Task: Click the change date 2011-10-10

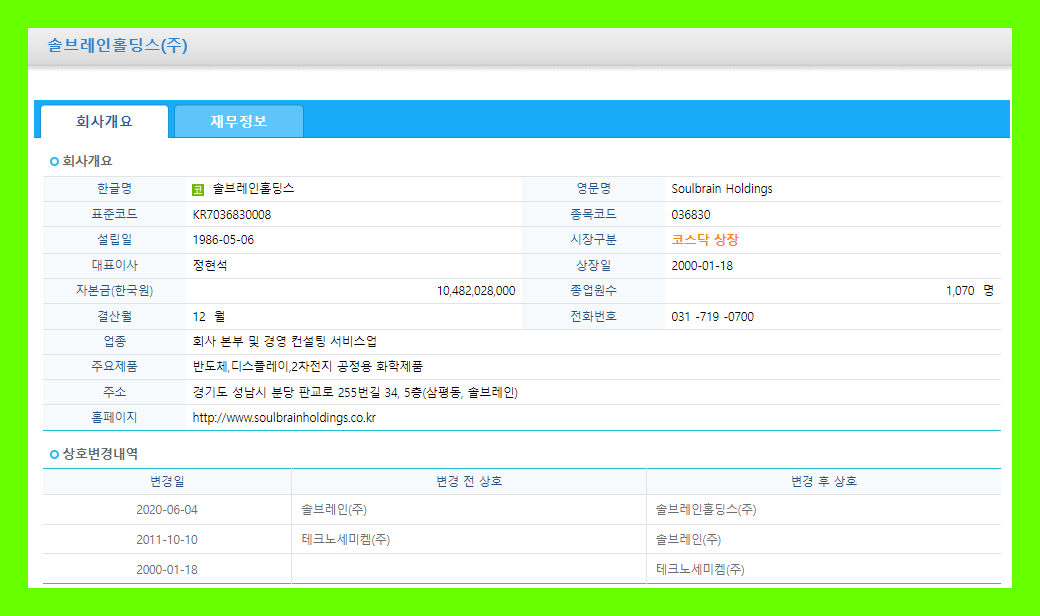Action: coord(167,540)
